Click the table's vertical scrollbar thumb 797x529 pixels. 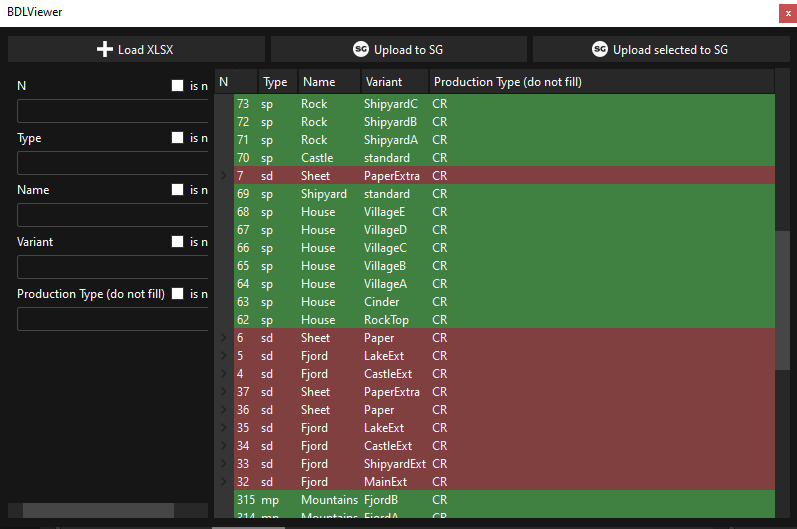click(x=783, y=300)
